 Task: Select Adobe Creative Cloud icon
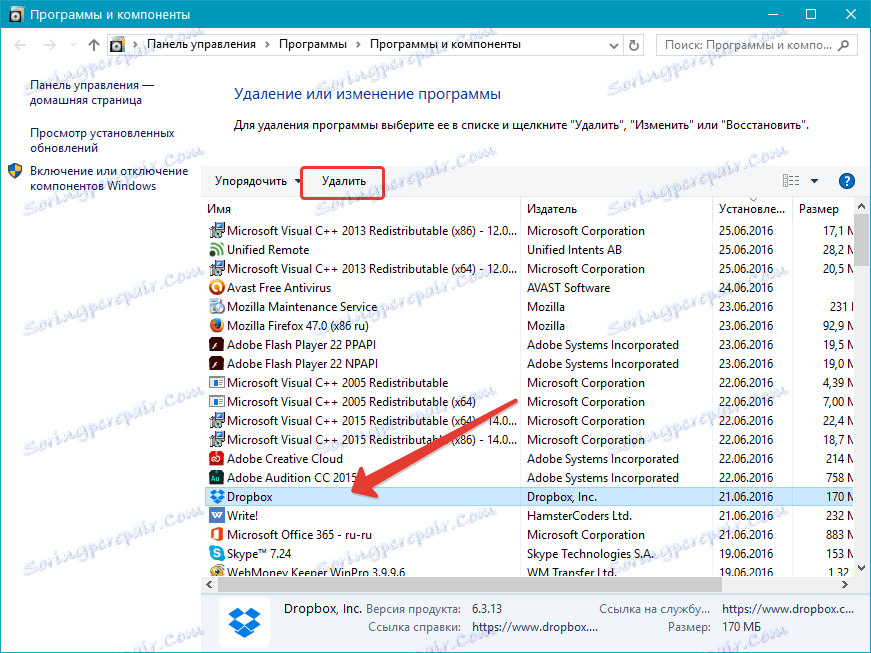point(216,459)
